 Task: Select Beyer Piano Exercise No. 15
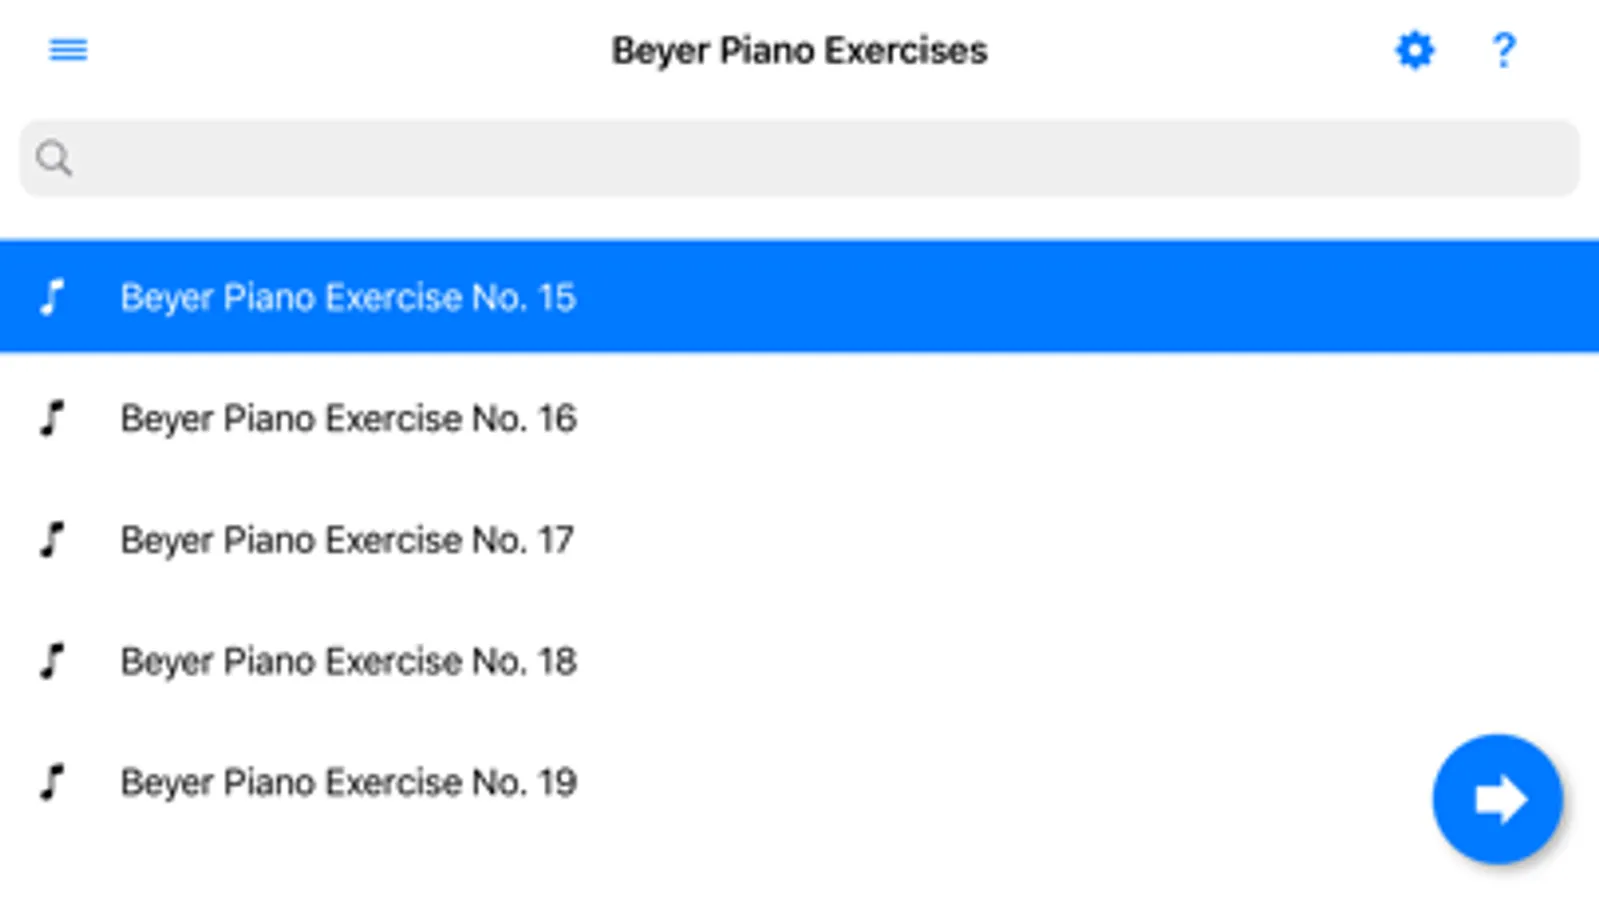pyautogui.click(x=347, y=297)
